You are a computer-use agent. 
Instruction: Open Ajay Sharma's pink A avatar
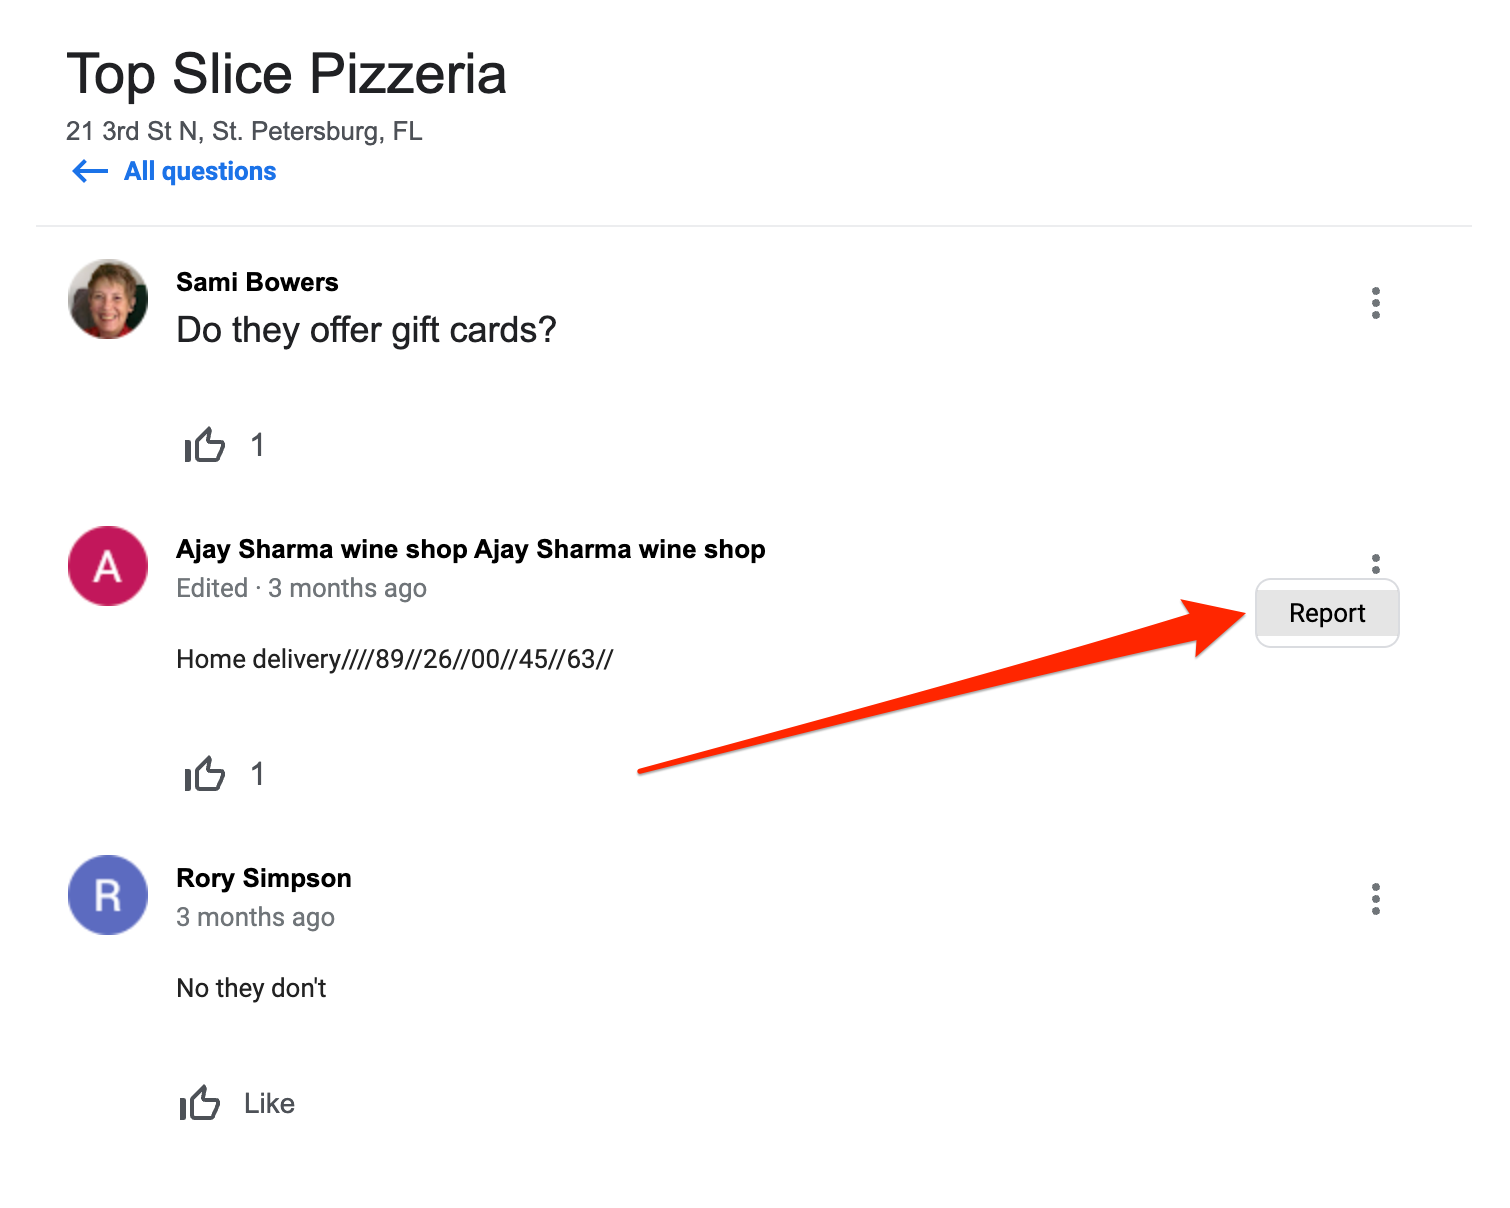[108, 566]
